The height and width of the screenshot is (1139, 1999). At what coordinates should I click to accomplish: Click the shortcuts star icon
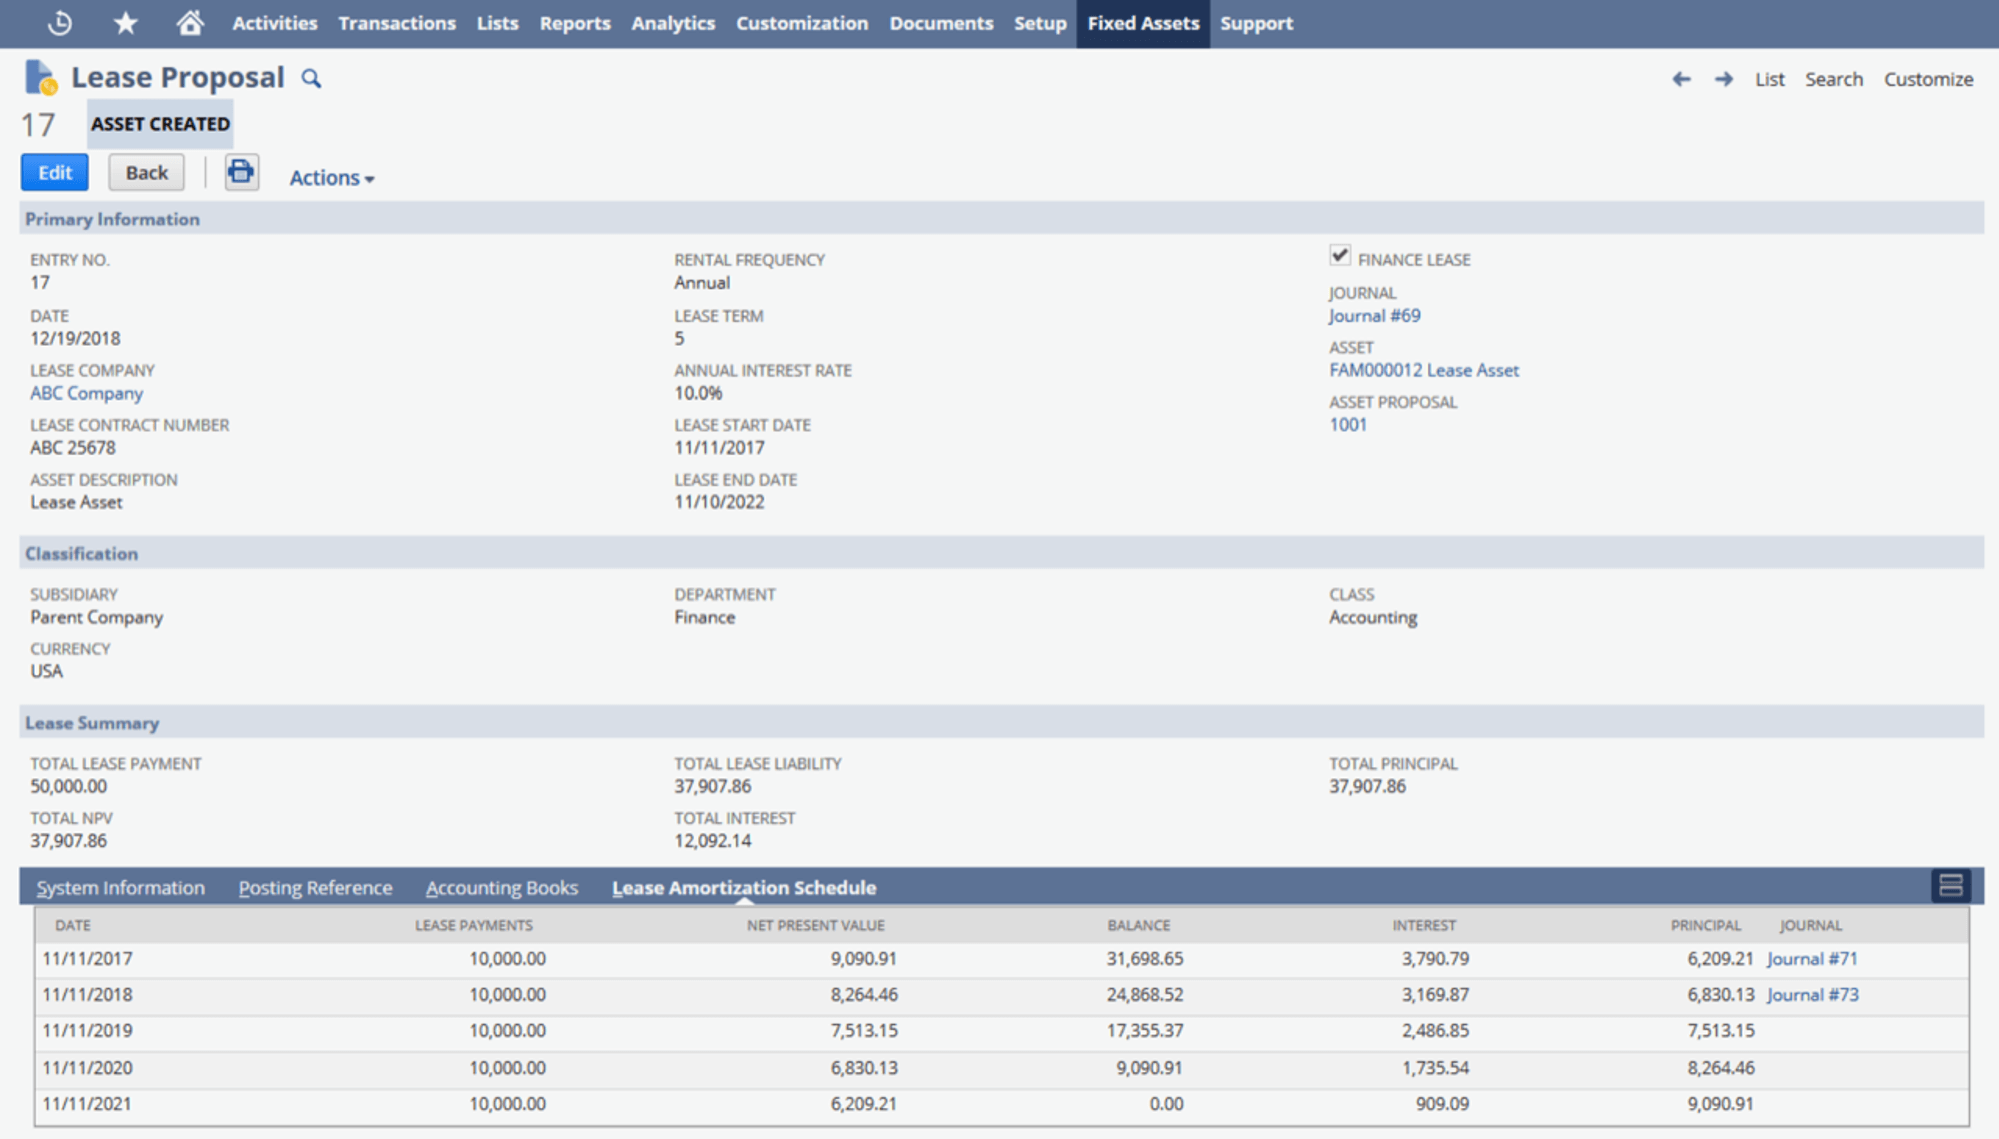tap(125, 23)
